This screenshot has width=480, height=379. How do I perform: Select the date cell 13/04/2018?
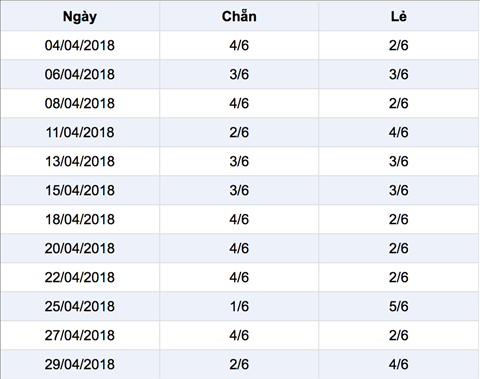click(x=80, y=161)
